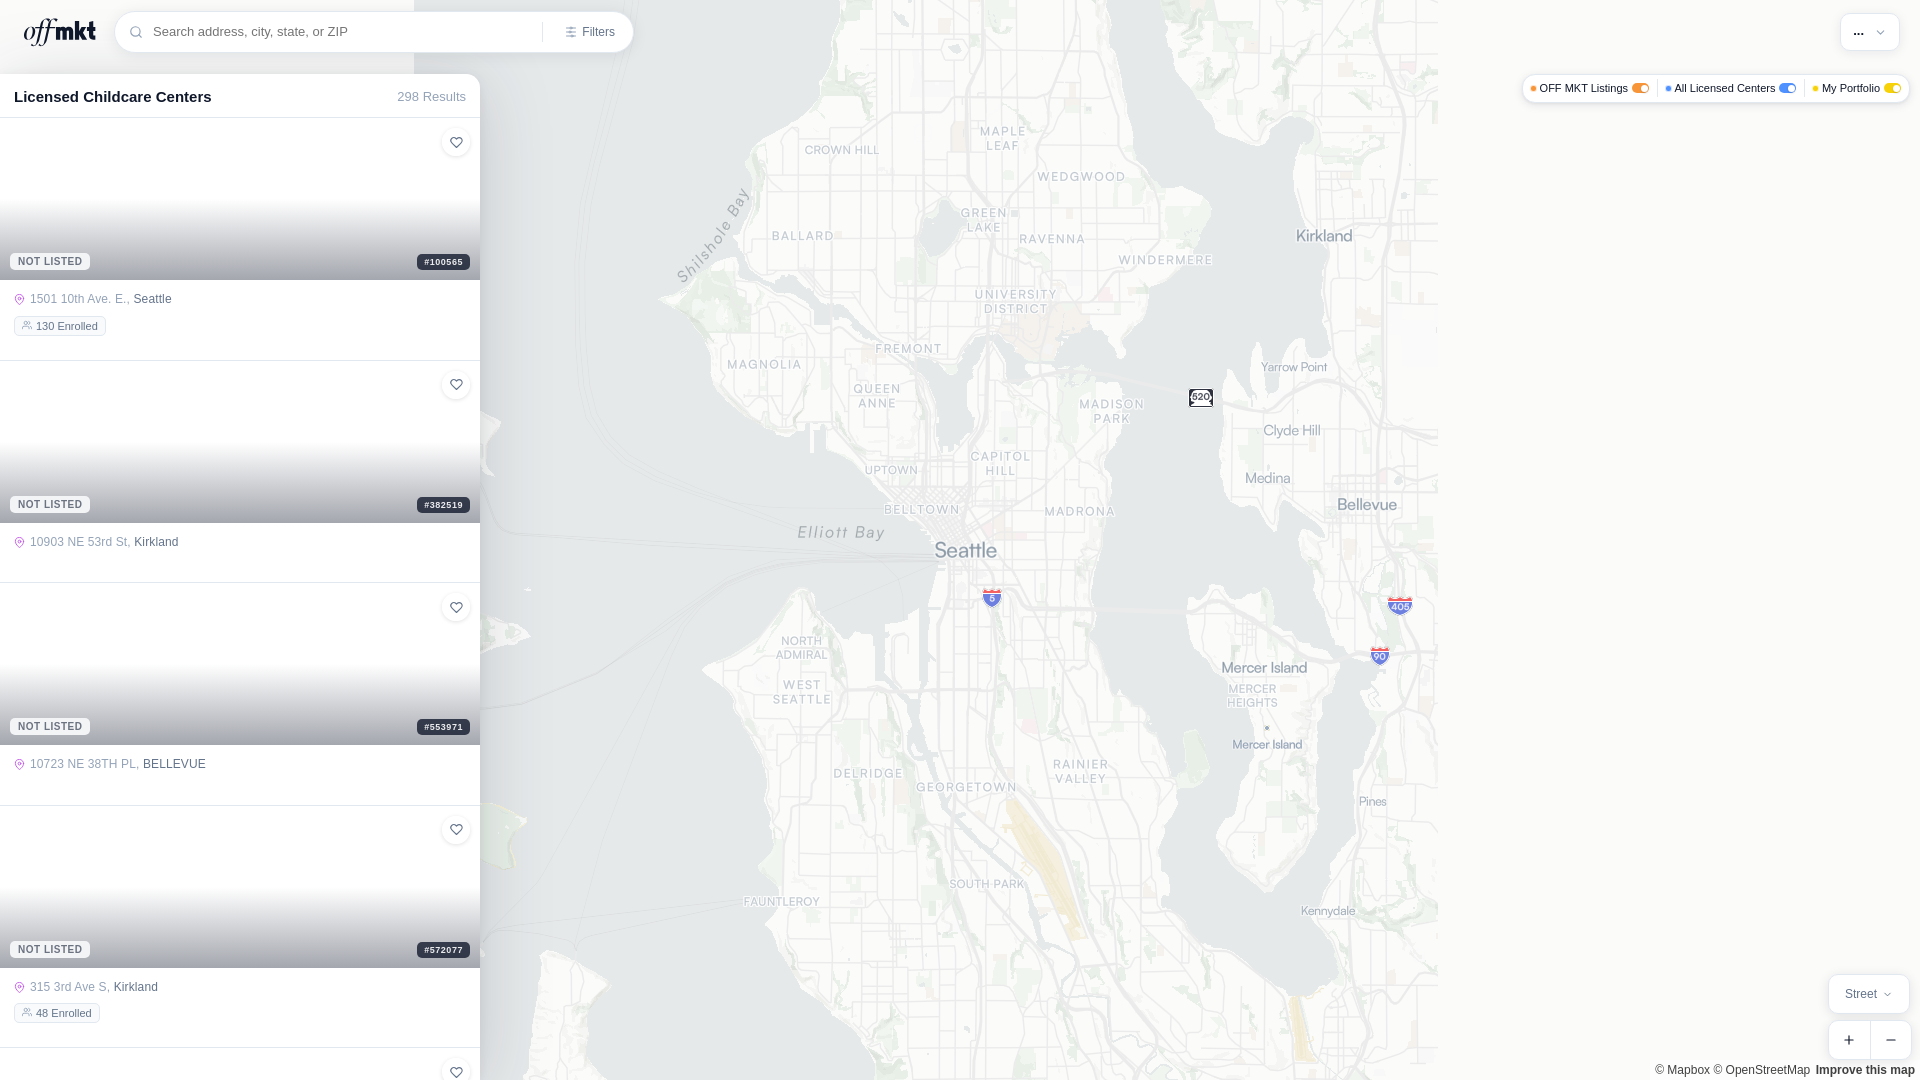Viewport: 1920px width, 1080px height.
Task: Click location pin beside 315 3rd Ave S
Action: pyautogui.click(x=19, y=987)
